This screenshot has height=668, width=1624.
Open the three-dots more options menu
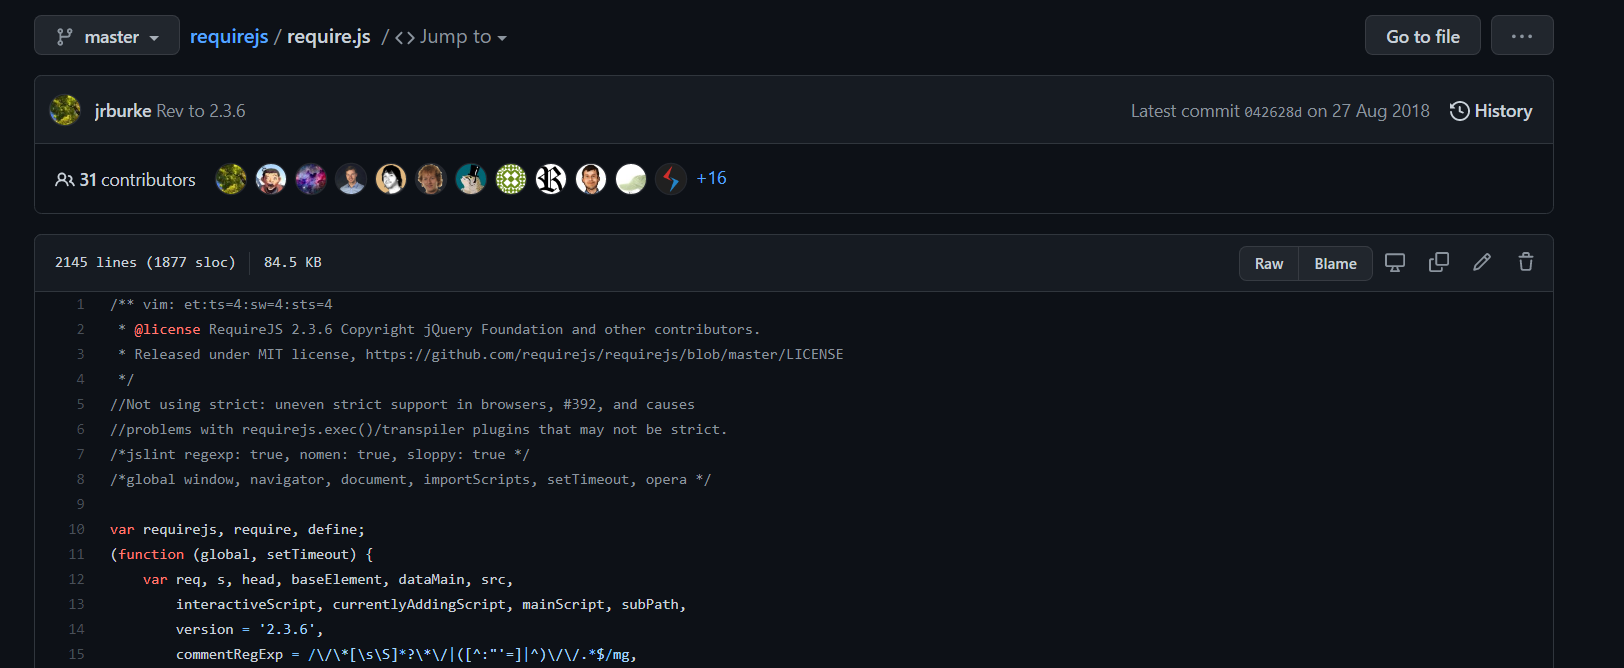[1522, 36]
